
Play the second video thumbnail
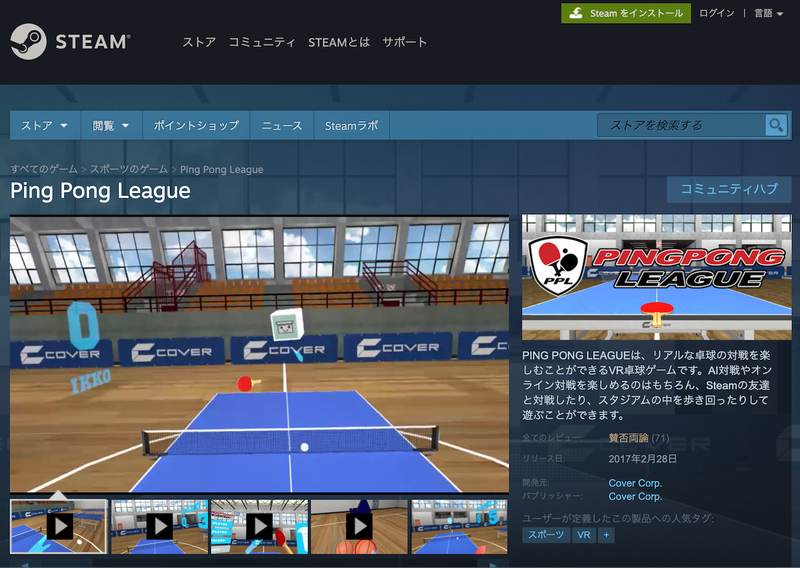(159, 526)
